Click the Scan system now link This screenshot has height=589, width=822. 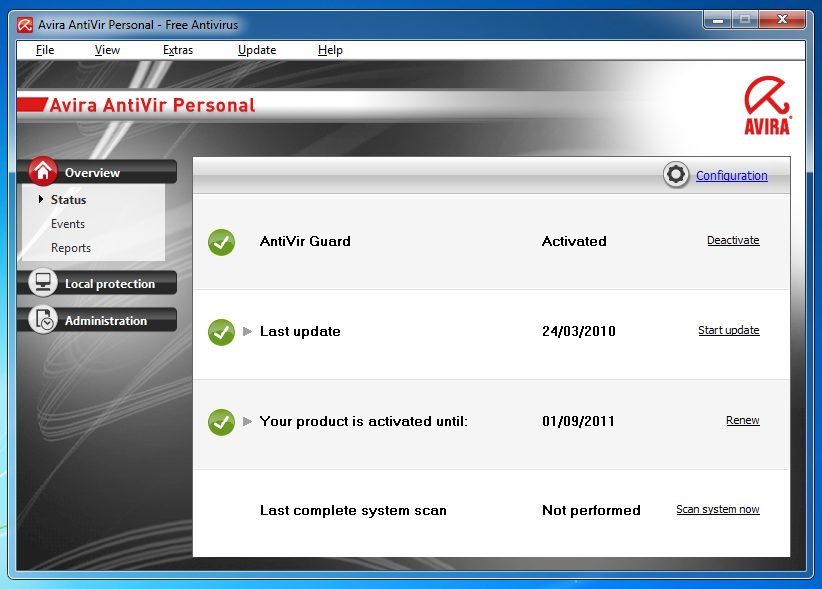(x=717, y=510)
